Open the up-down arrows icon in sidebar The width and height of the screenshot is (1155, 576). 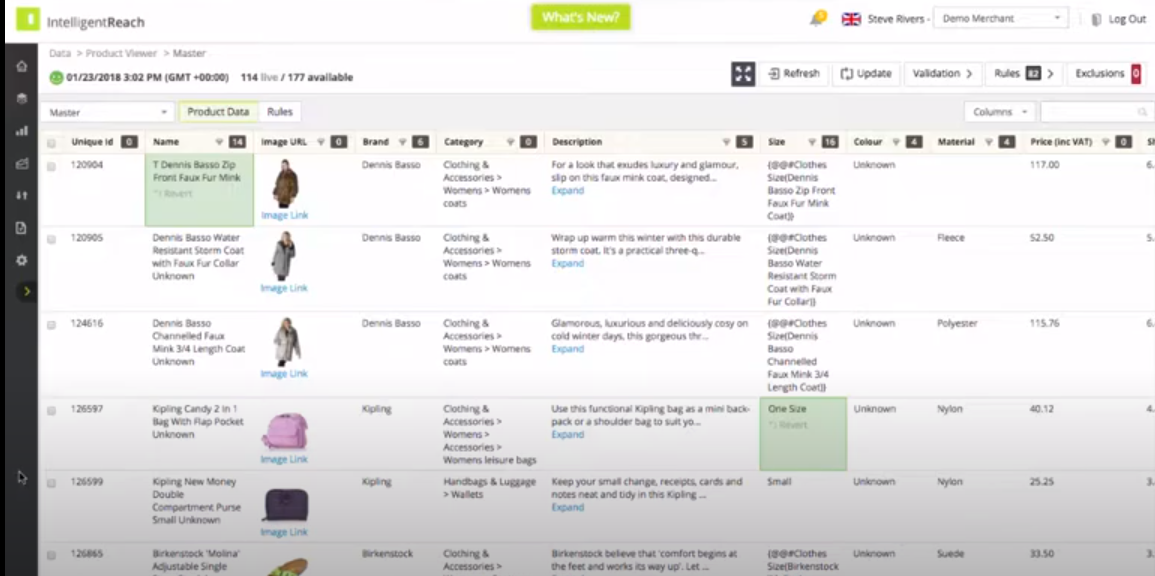pyautogui.click(x=21, y=195)
